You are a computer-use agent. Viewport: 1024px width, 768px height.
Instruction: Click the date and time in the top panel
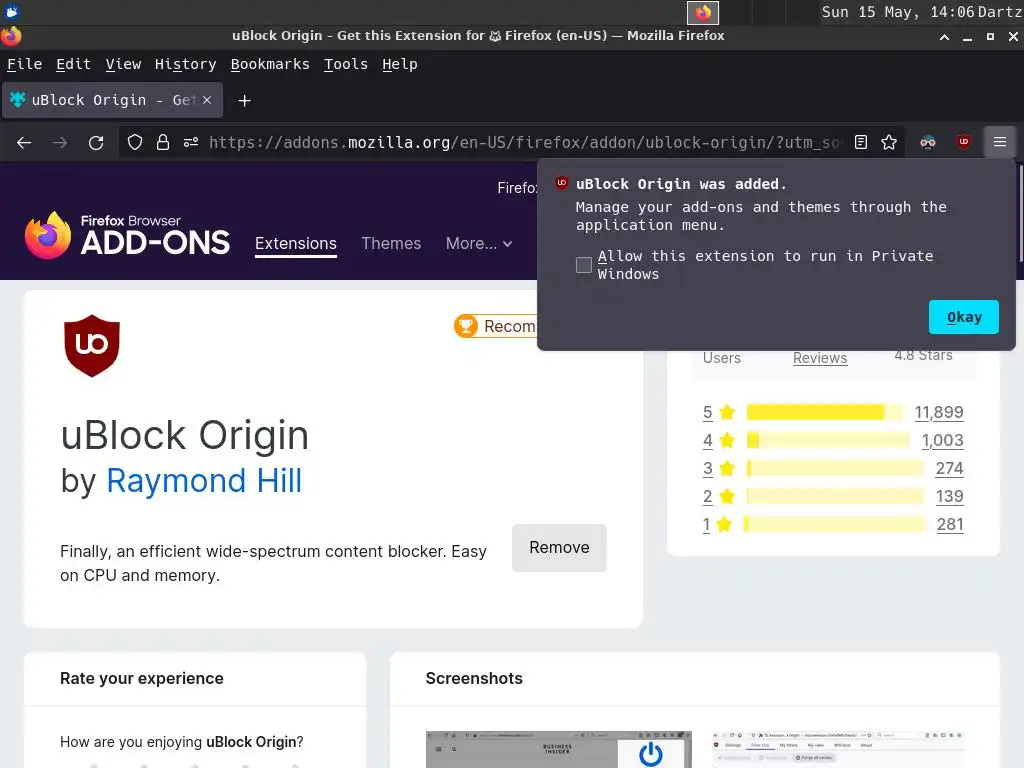tap(898, 12)
